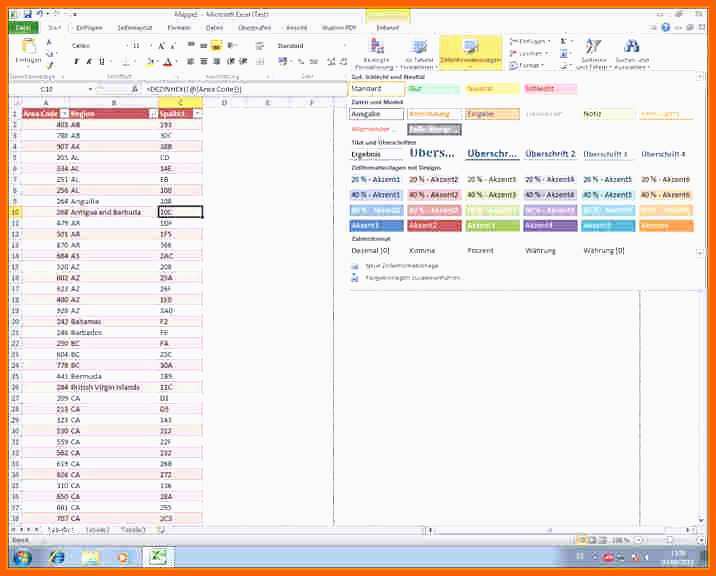
Task: Click the C10 name box field
Action: [48, 89]
